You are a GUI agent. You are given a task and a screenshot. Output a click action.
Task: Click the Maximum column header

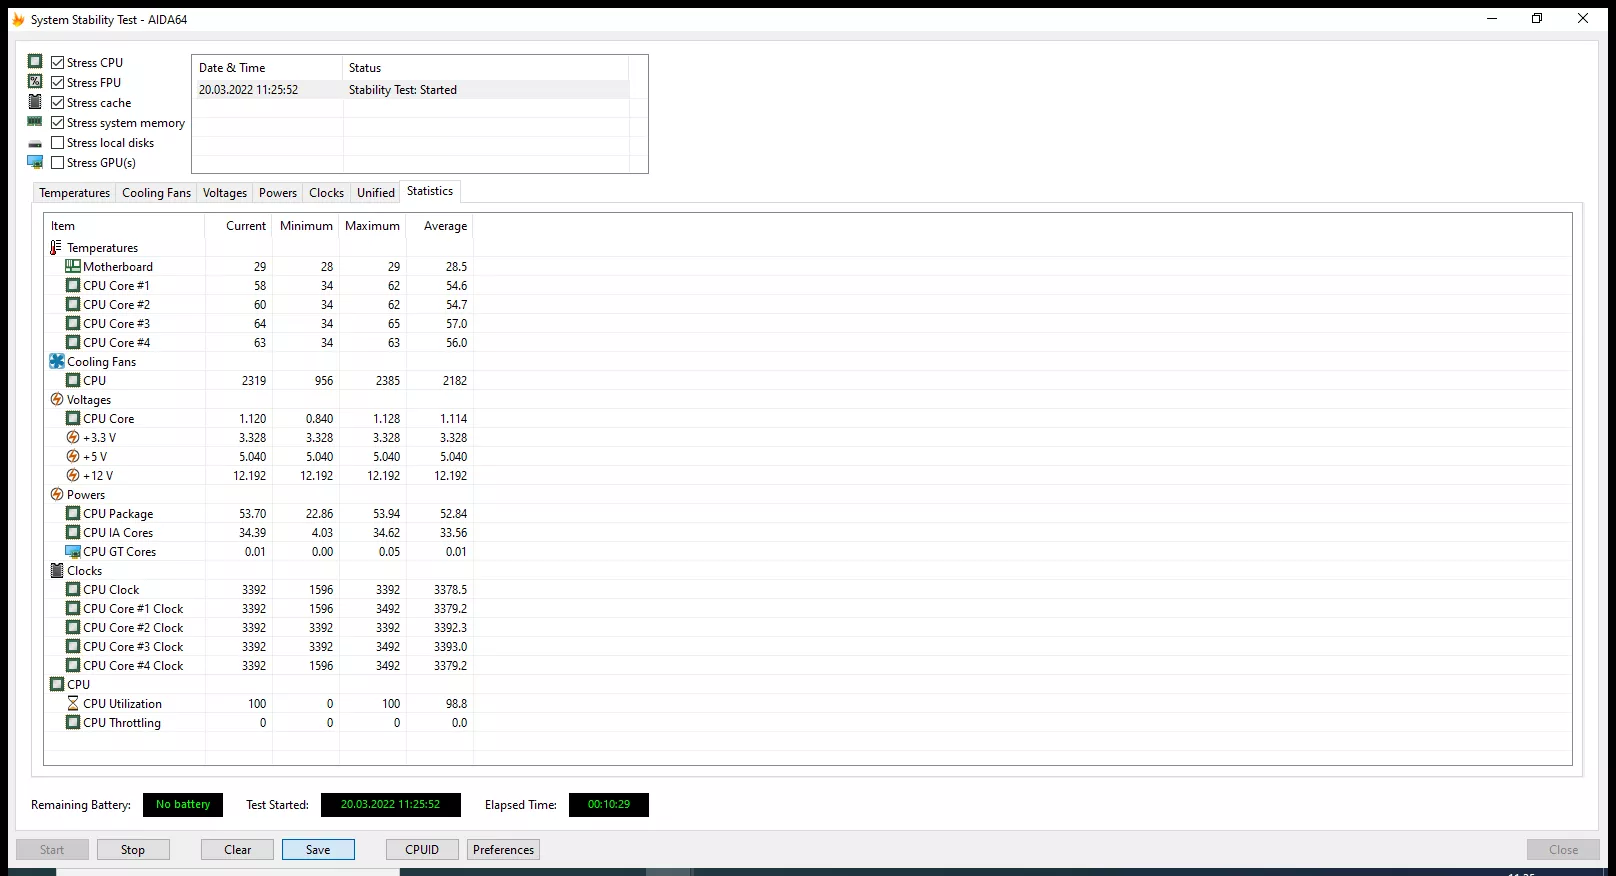(x=373, y=226)
